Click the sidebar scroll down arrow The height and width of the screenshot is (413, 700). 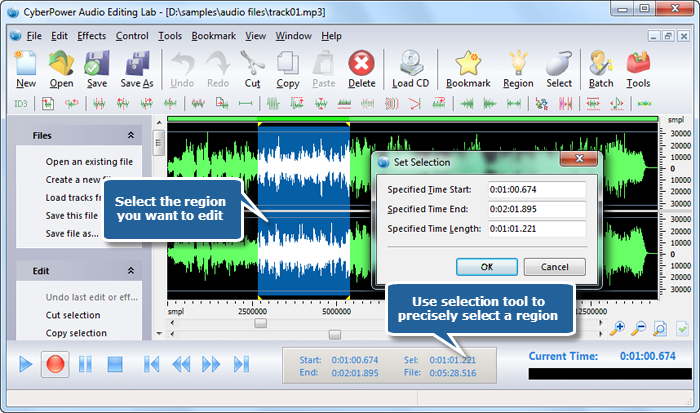click(x=159, y=333)
